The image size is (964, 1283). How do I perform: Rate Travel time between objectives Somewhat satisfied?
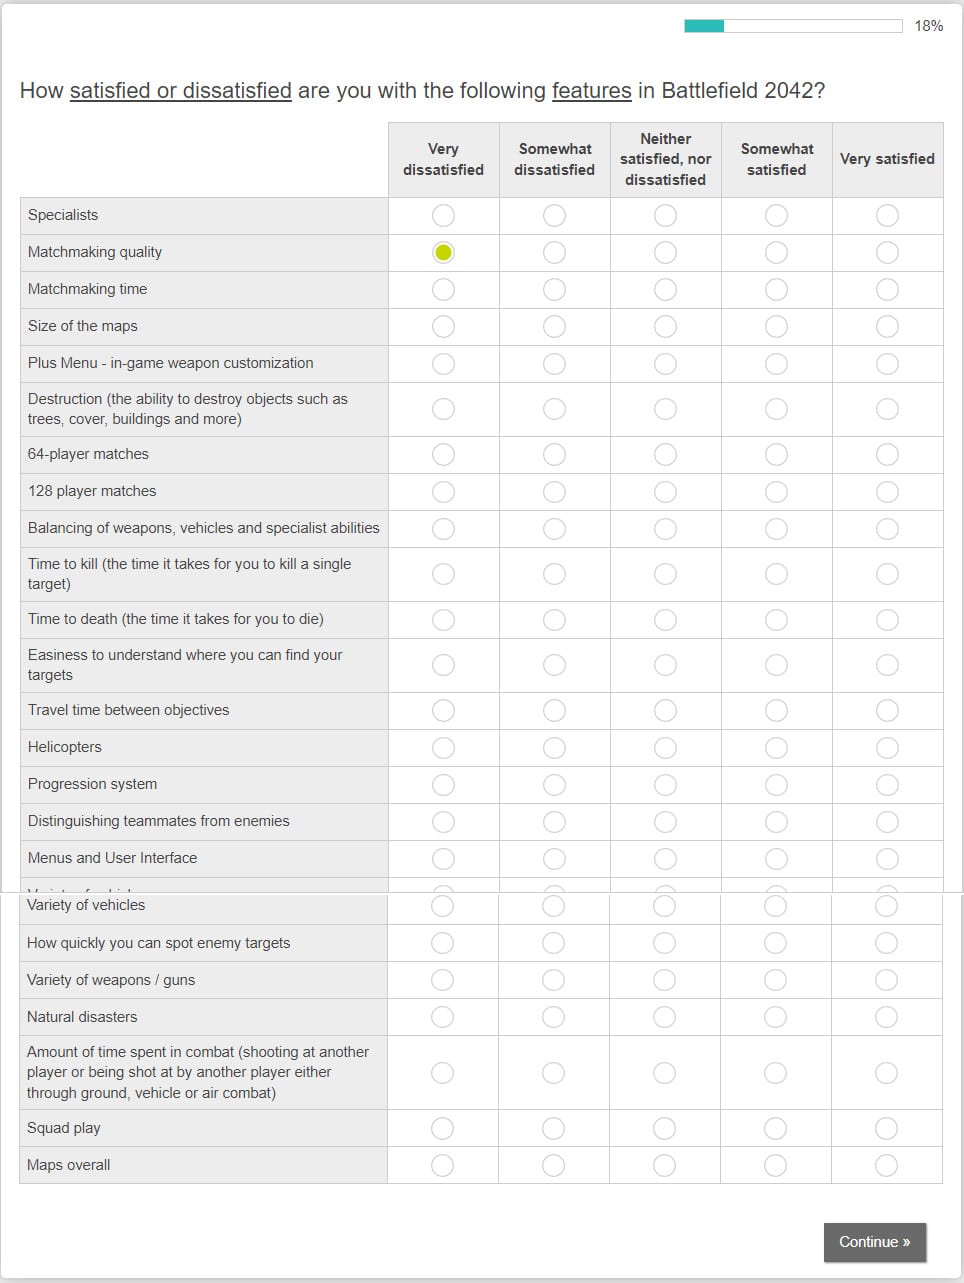click(x=776, y=711)
